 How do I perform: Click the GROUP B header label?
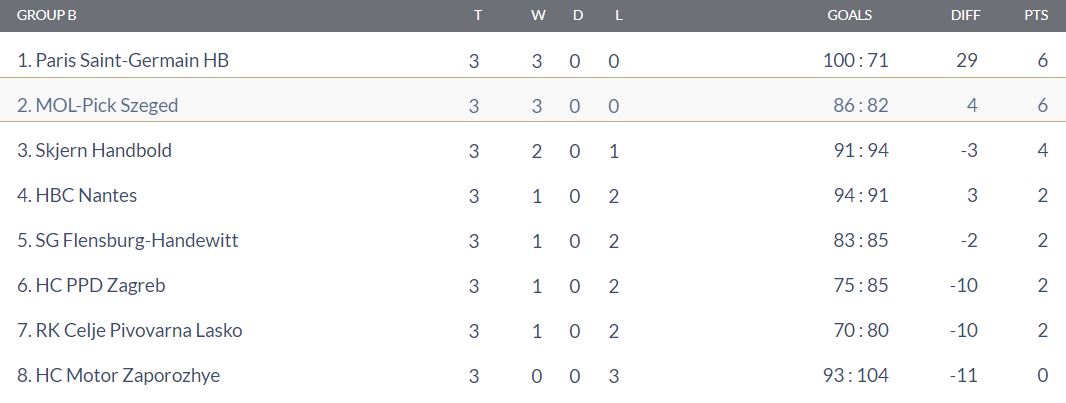click(46, 16)
